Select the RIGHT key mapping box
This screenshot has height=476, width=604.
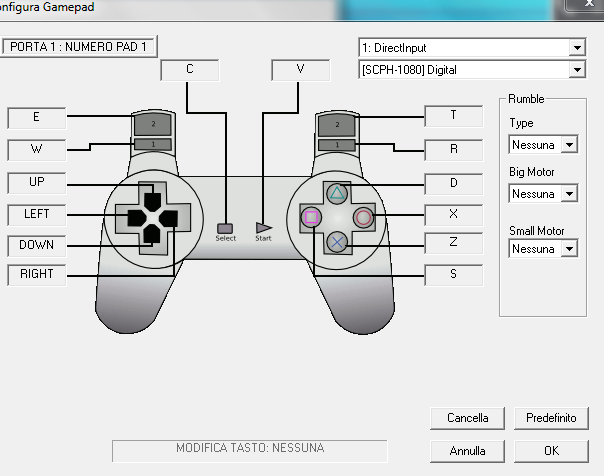(x=37, y=275)
